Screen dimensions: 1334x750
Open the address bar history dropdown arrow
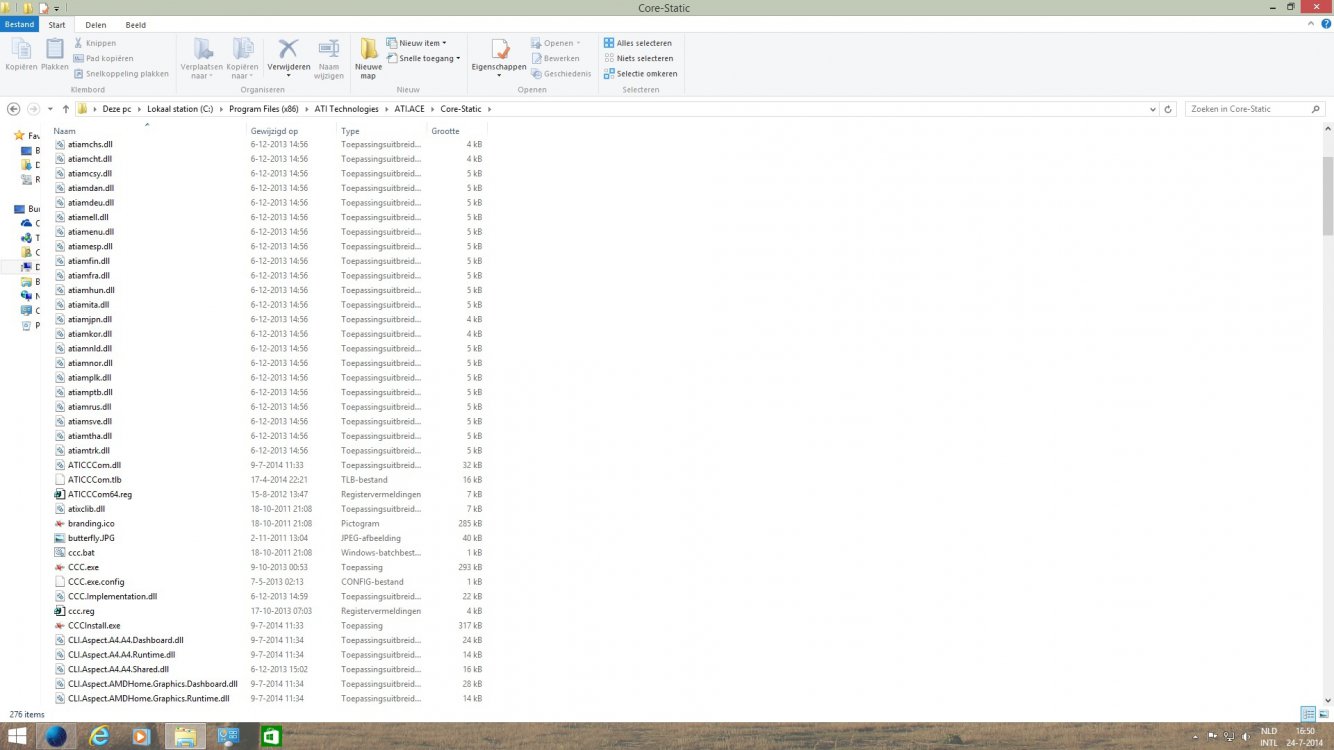pyautogui.click(x=1153, y=109)
